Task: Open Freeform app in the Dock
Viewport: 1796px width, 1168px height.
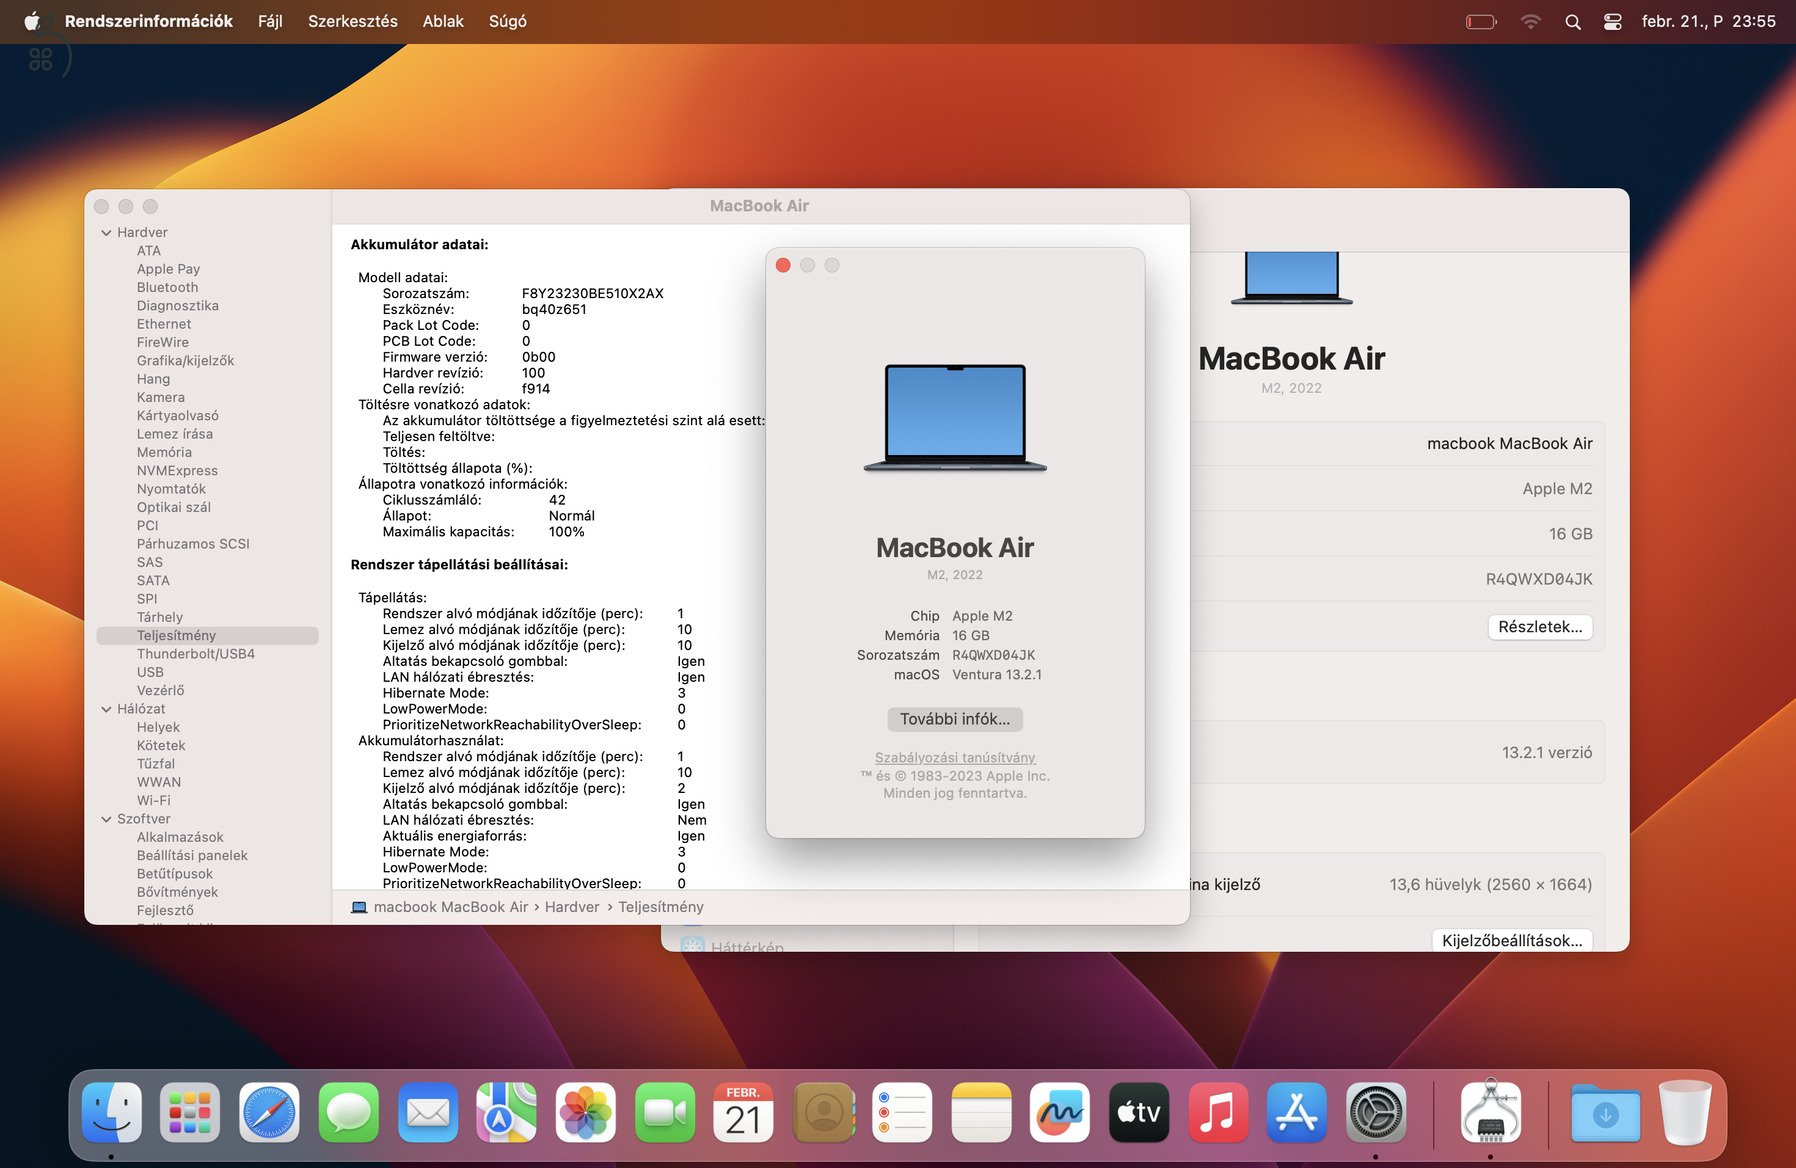Action: click(x=1060, y=1112)
